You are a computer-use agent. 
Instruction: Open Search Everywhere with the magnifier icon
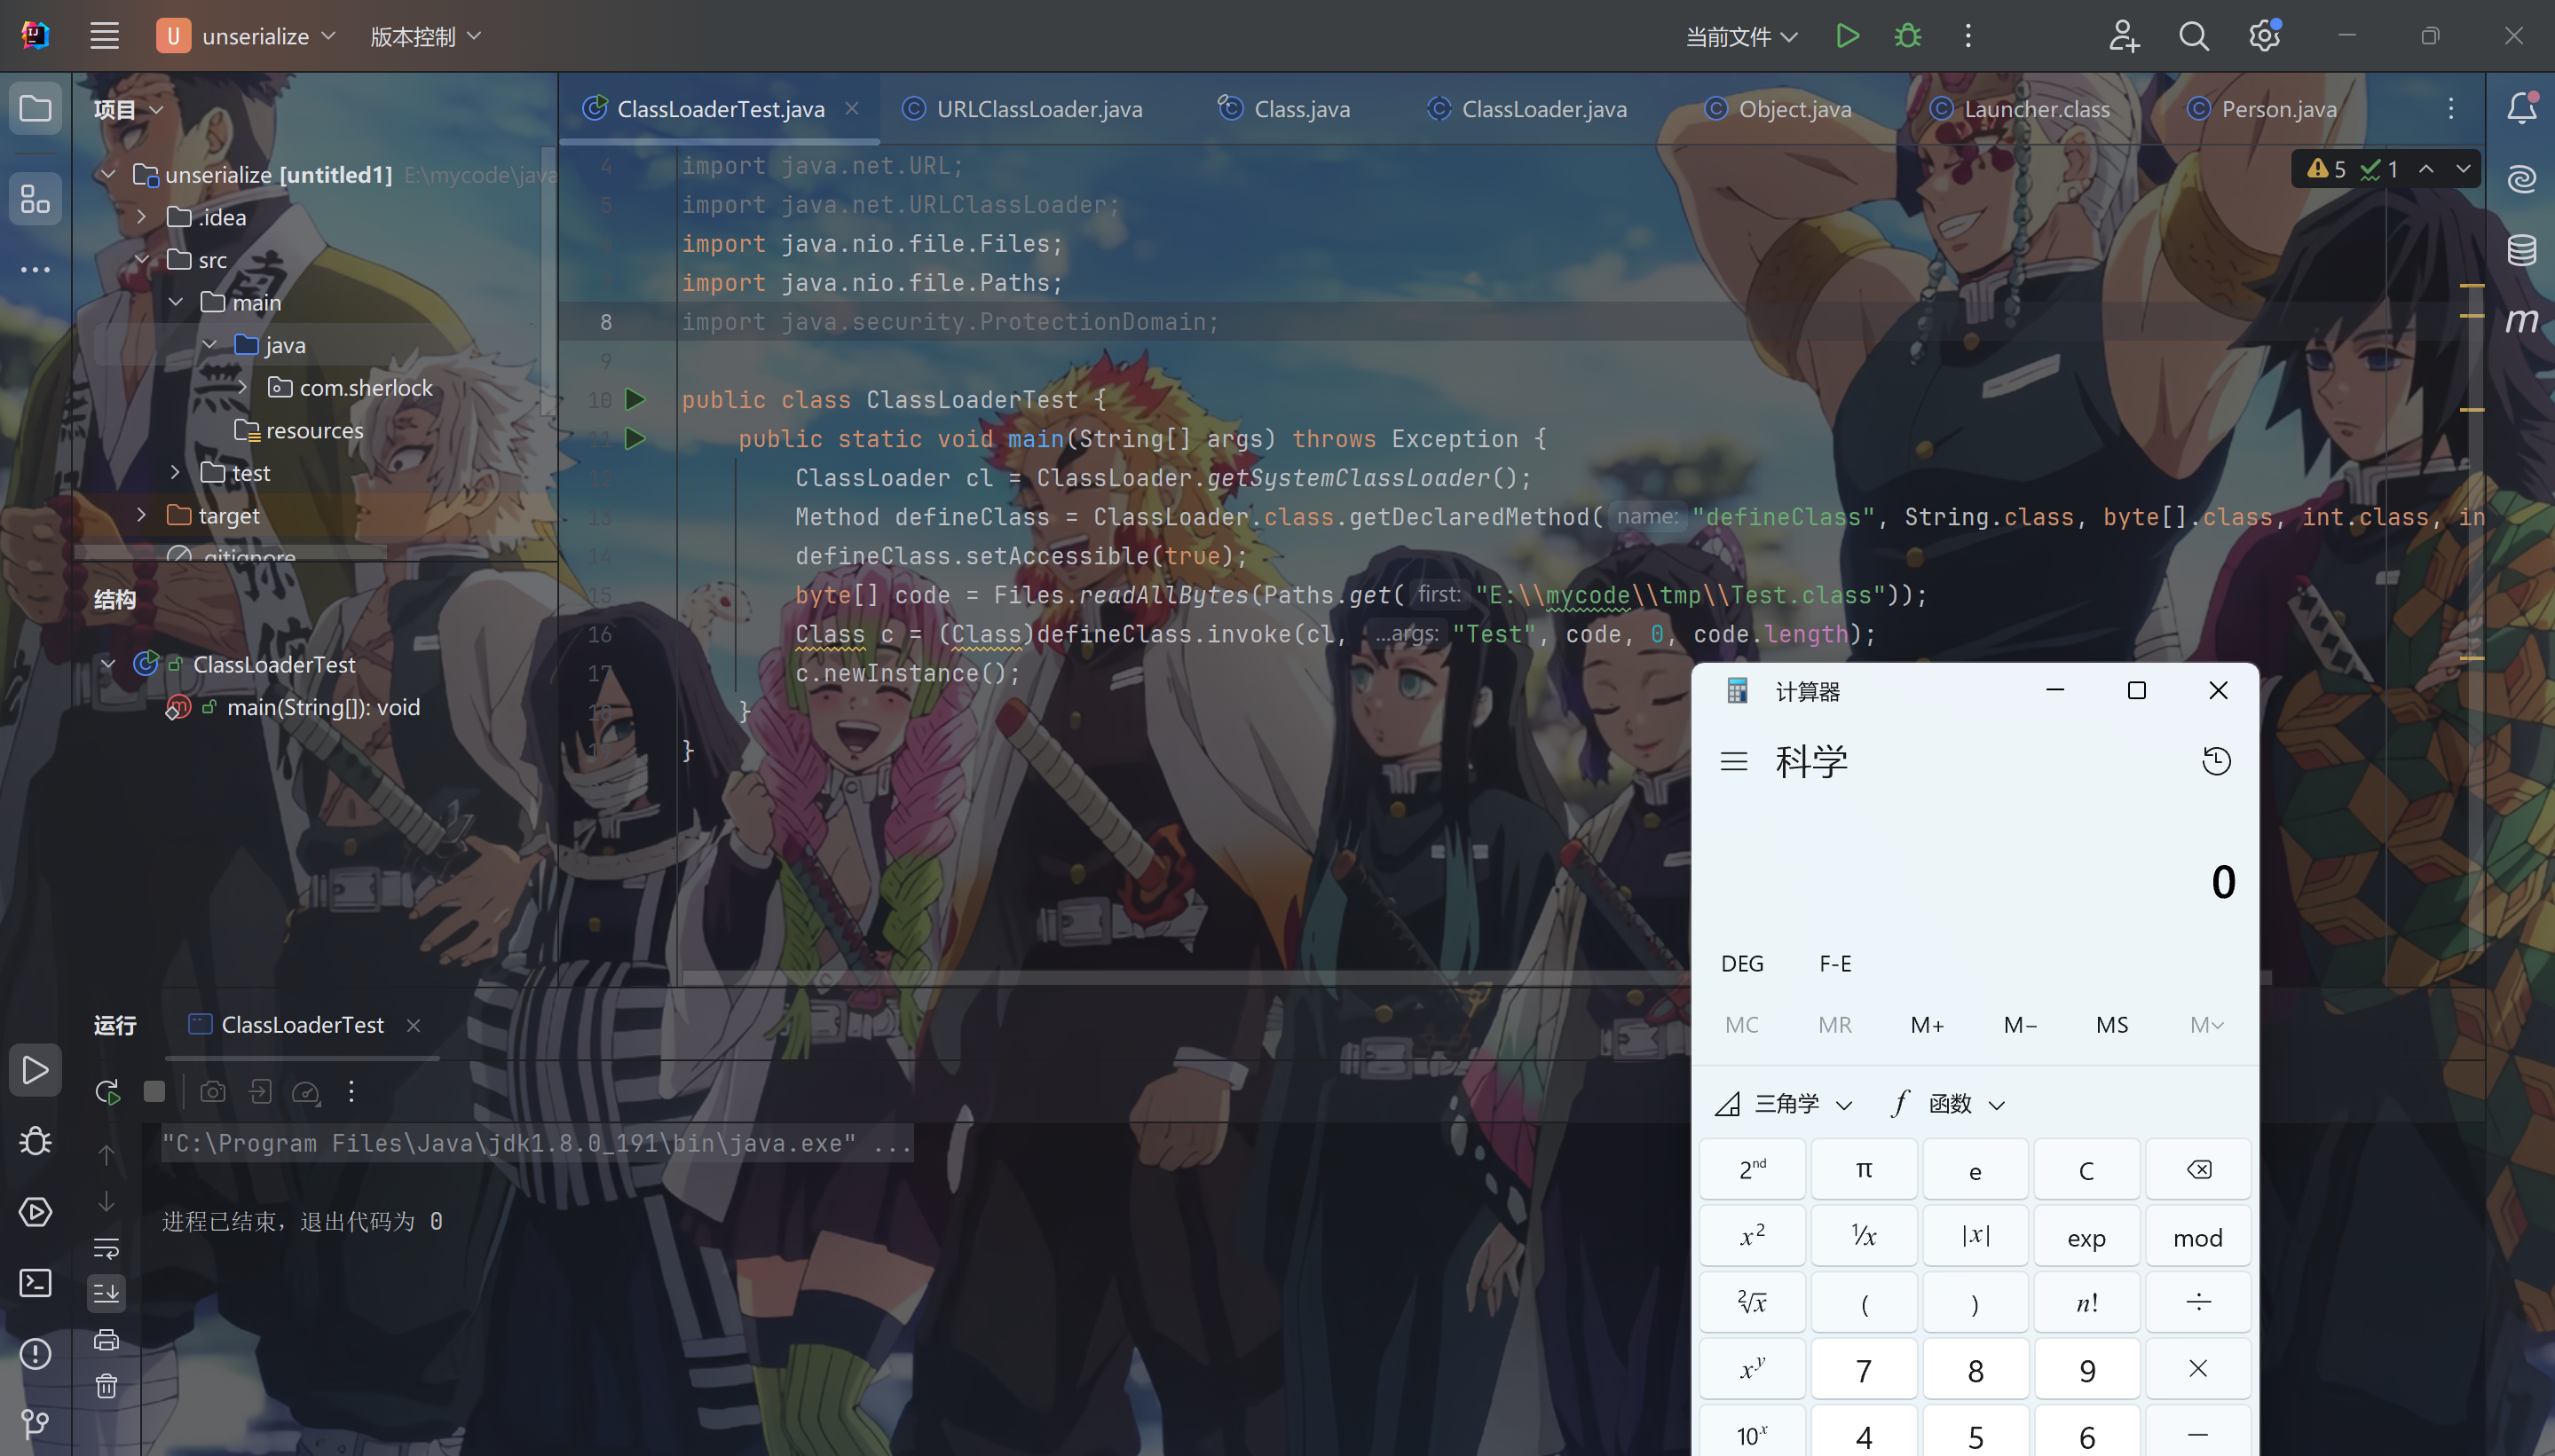(x=2193, y=36)
